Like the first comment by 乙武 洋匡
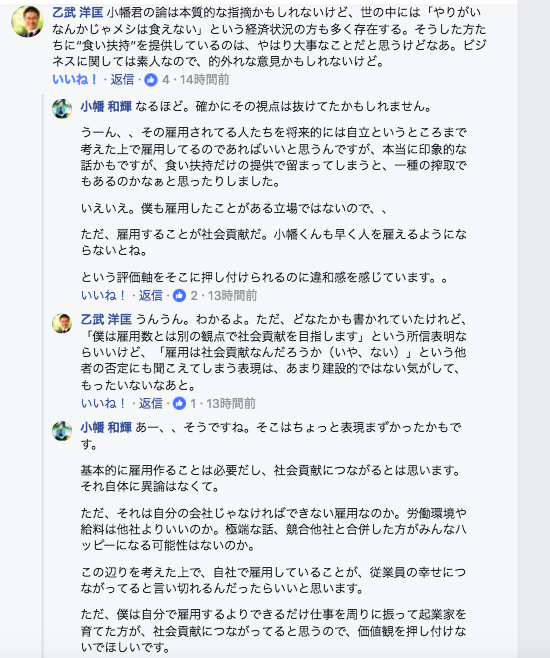550x658 pixels. click(75, 79)
